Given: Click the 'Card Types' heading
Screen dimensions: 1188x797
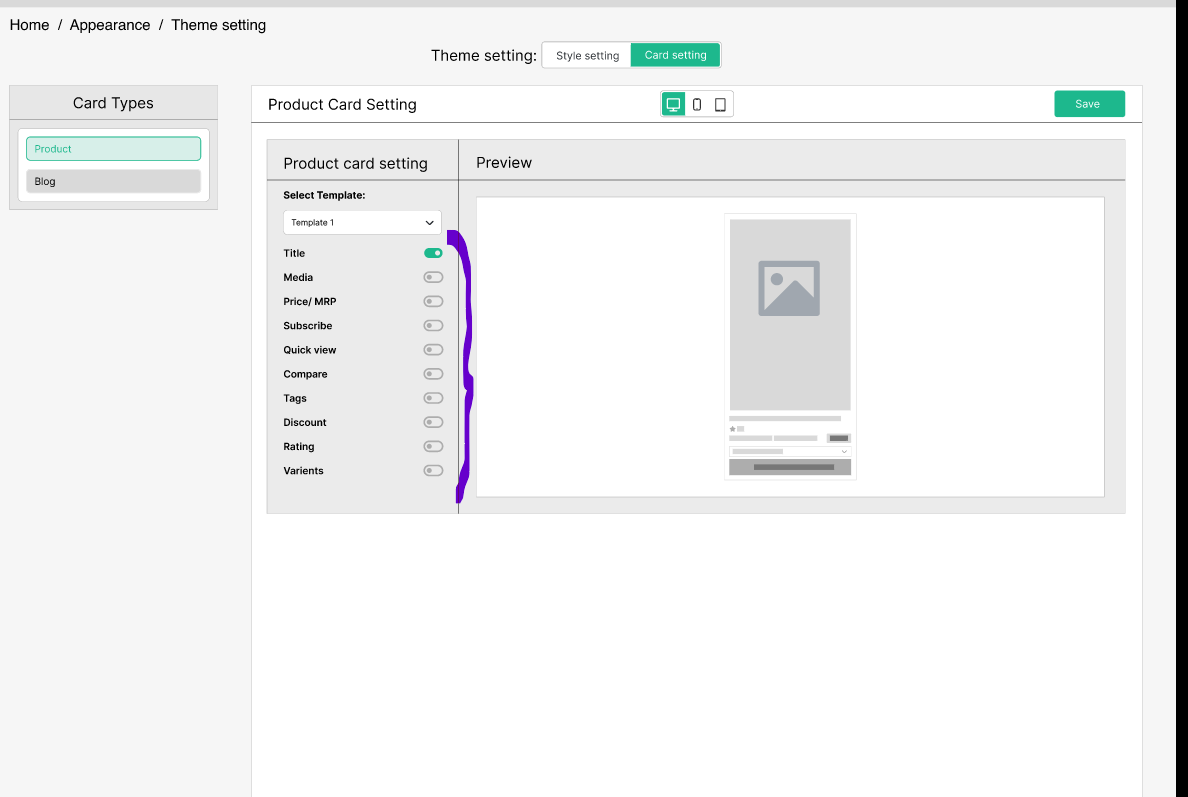Looking at the screenshot, I should (x=113, y=103).
